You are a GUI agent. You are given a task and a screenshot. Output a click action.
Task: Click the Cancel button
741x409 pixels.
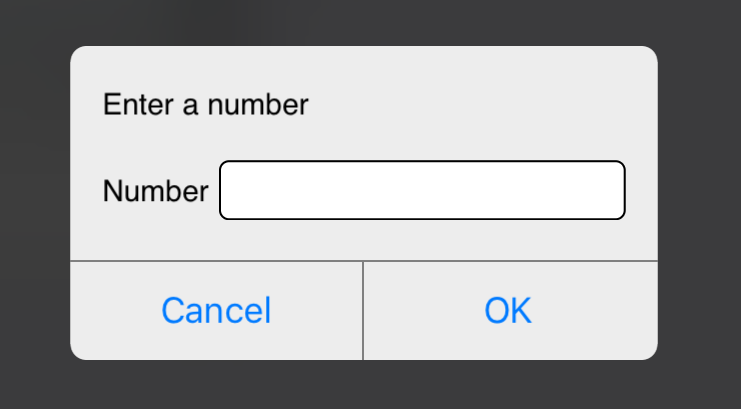pyautogui.click(x=216, y=310)
